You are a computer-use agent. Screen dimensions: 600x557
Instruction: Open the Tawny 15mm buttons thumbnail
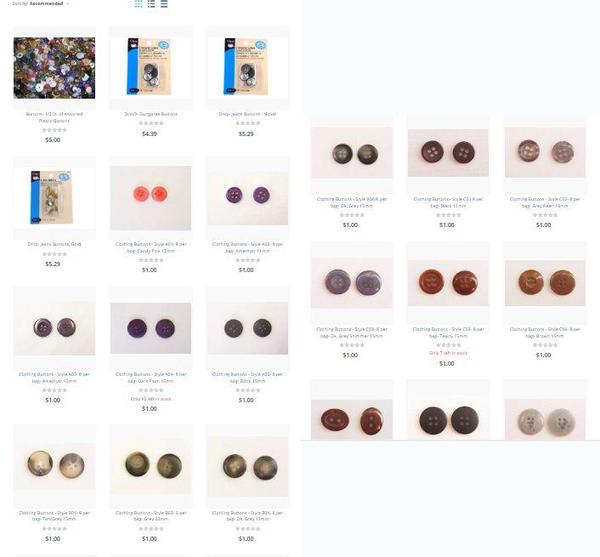tap(448, 283)
